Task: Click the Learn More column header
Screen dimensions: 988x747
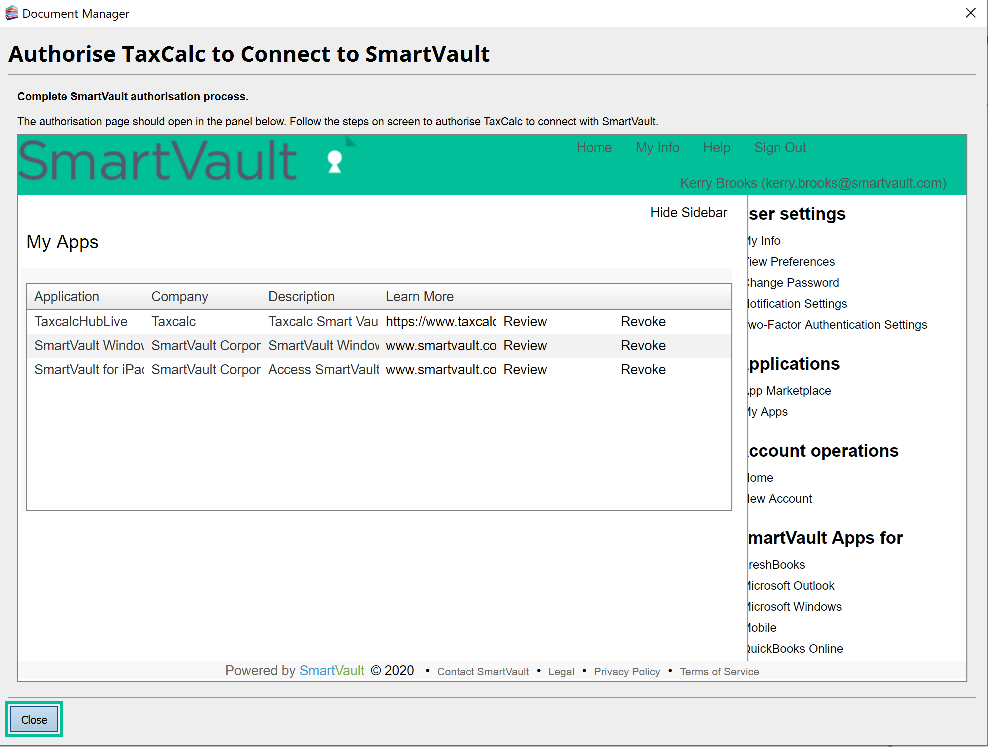Action: pos(420,297)
